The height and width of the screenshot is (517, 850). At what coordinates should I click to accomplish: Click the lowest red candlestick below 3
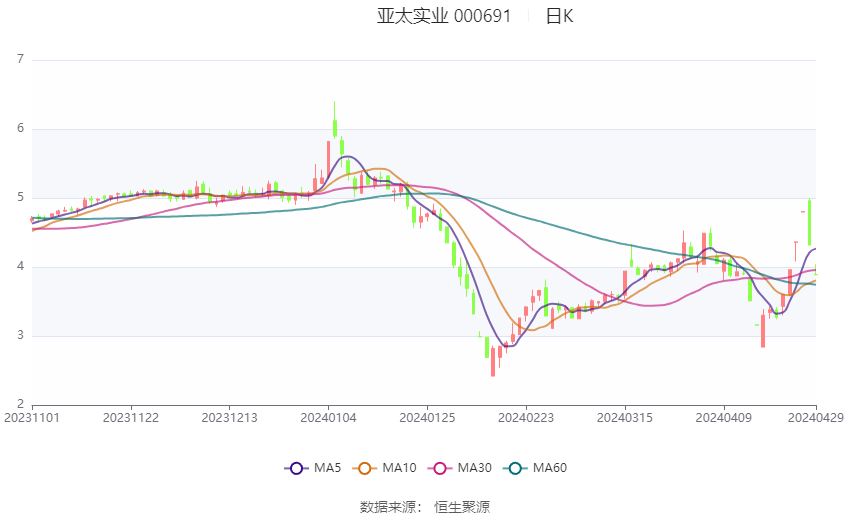click(x=493, y=361)
